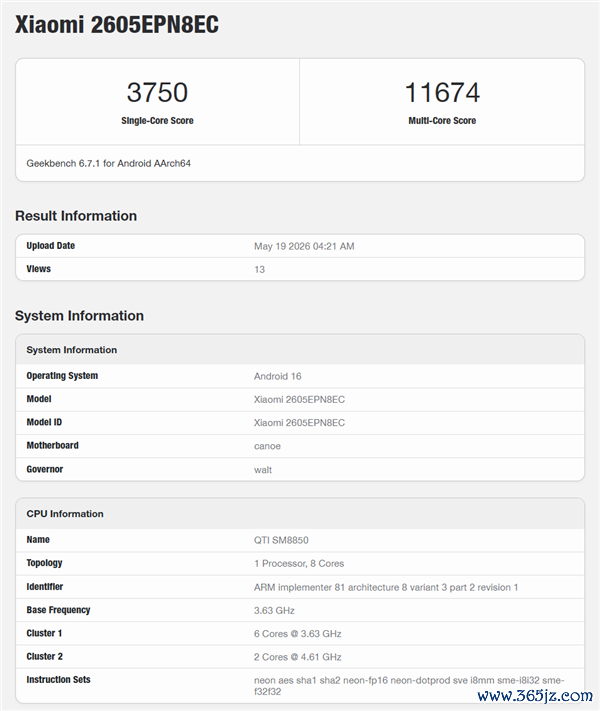Click the Multi-Core Score label
The image size is (600, 711).
[x=442, y=121]
